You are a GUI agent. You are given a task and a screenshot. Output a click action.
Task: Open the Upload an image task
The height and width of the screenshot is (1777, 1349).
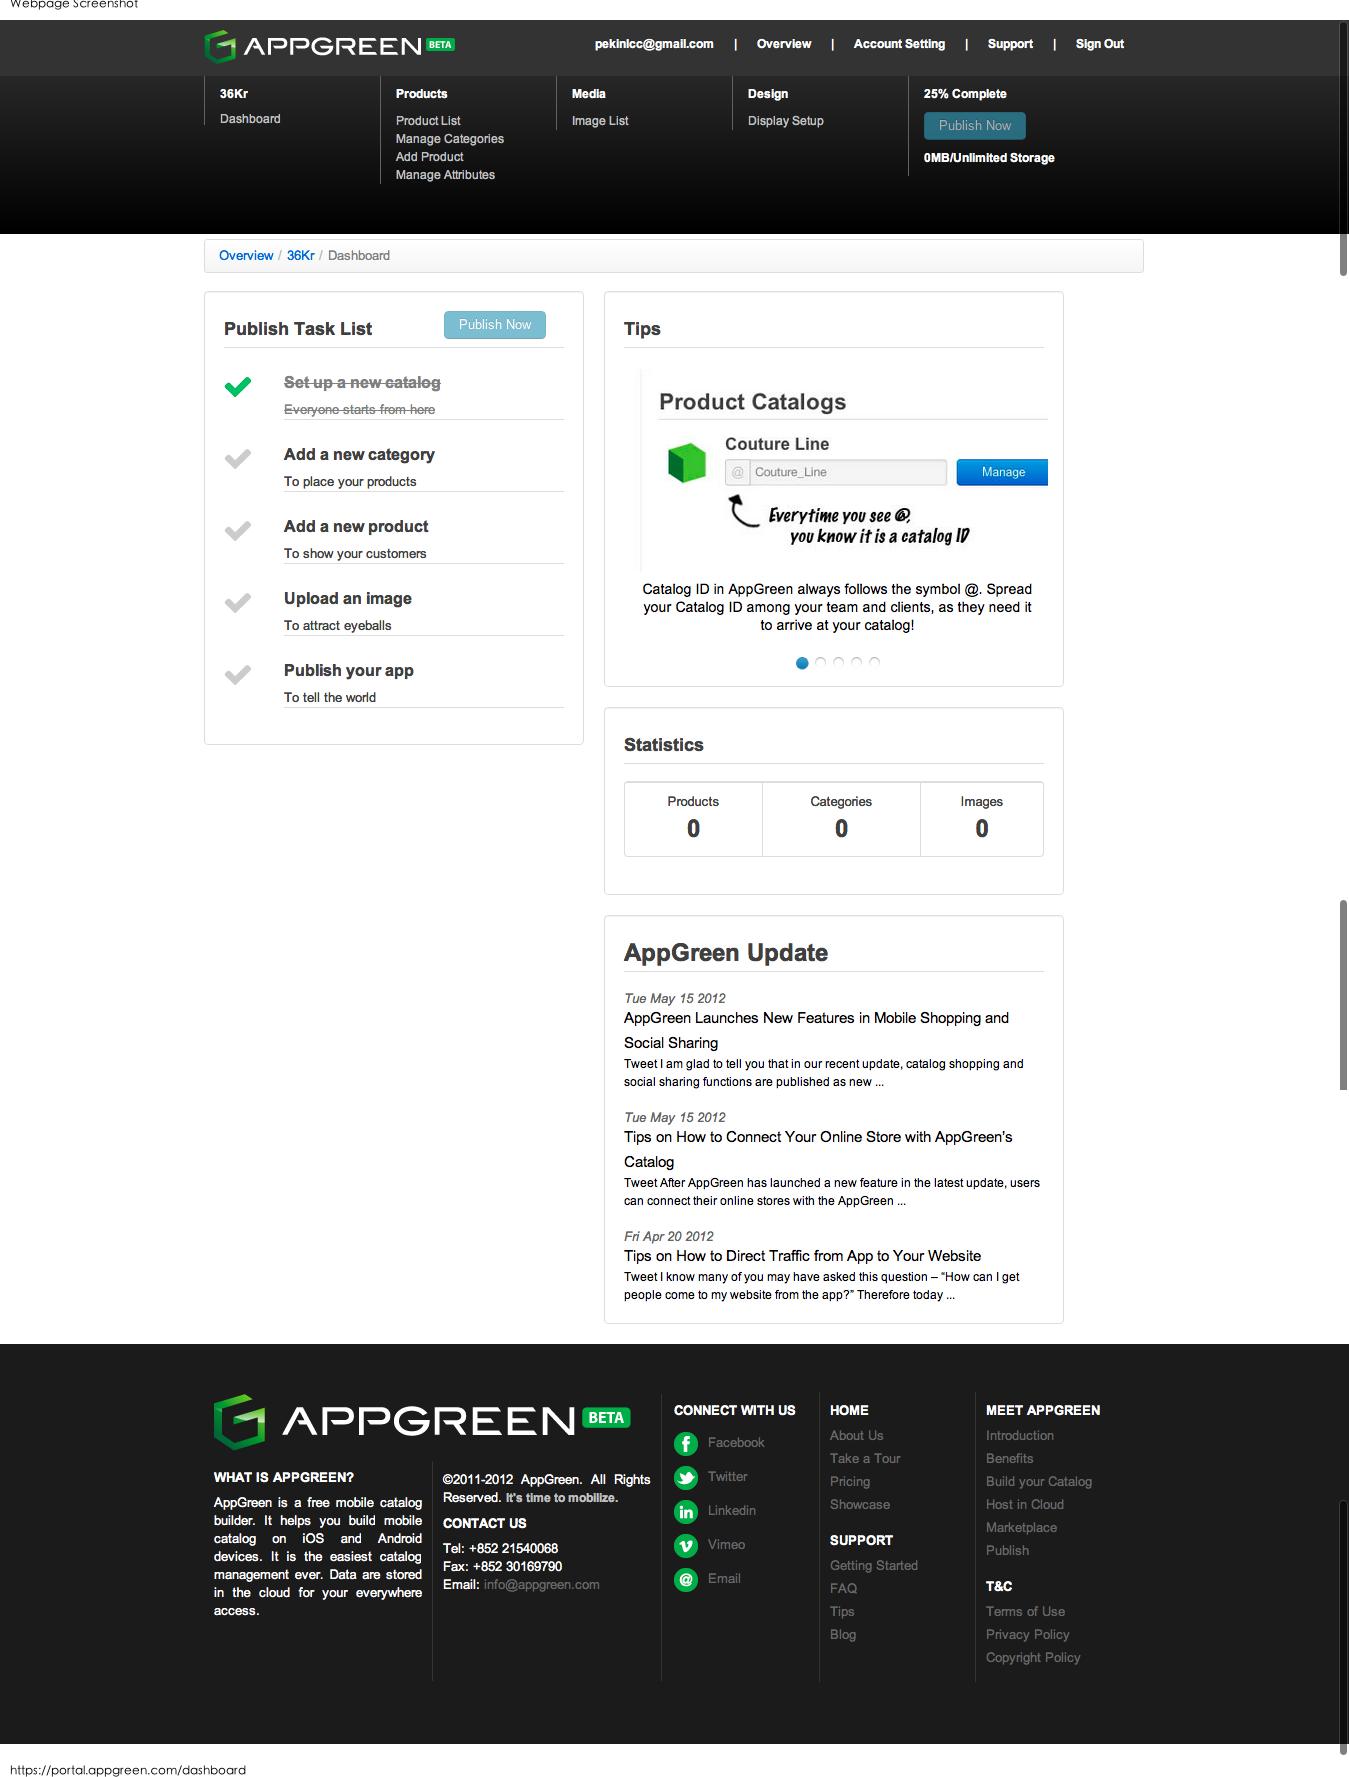348,599
